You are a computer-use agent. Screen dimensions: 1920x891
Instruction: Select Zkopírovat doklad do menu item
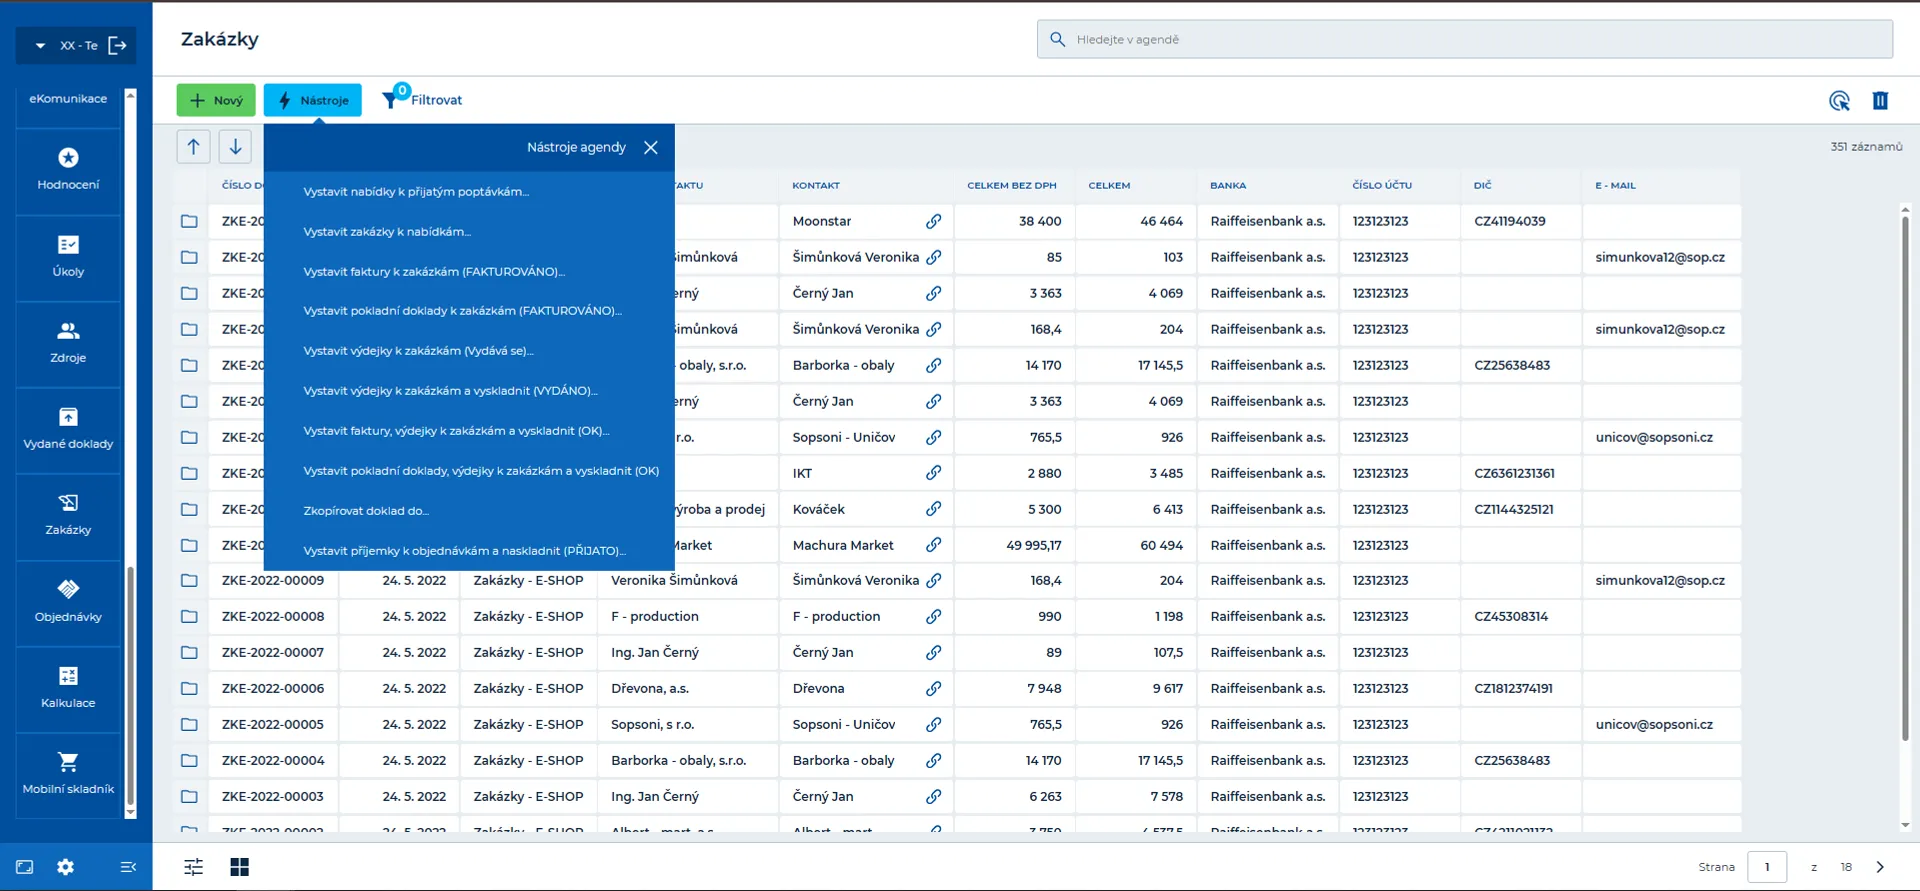(366, 510)
